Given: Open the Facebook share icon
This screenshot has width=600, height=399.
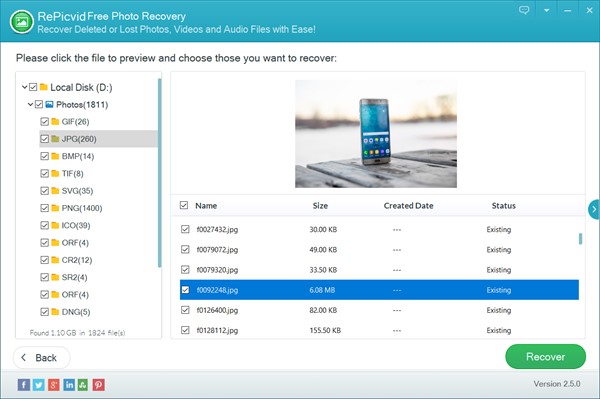Looking at the screenshot, I should pyautogui.click(x=23, y=384).
